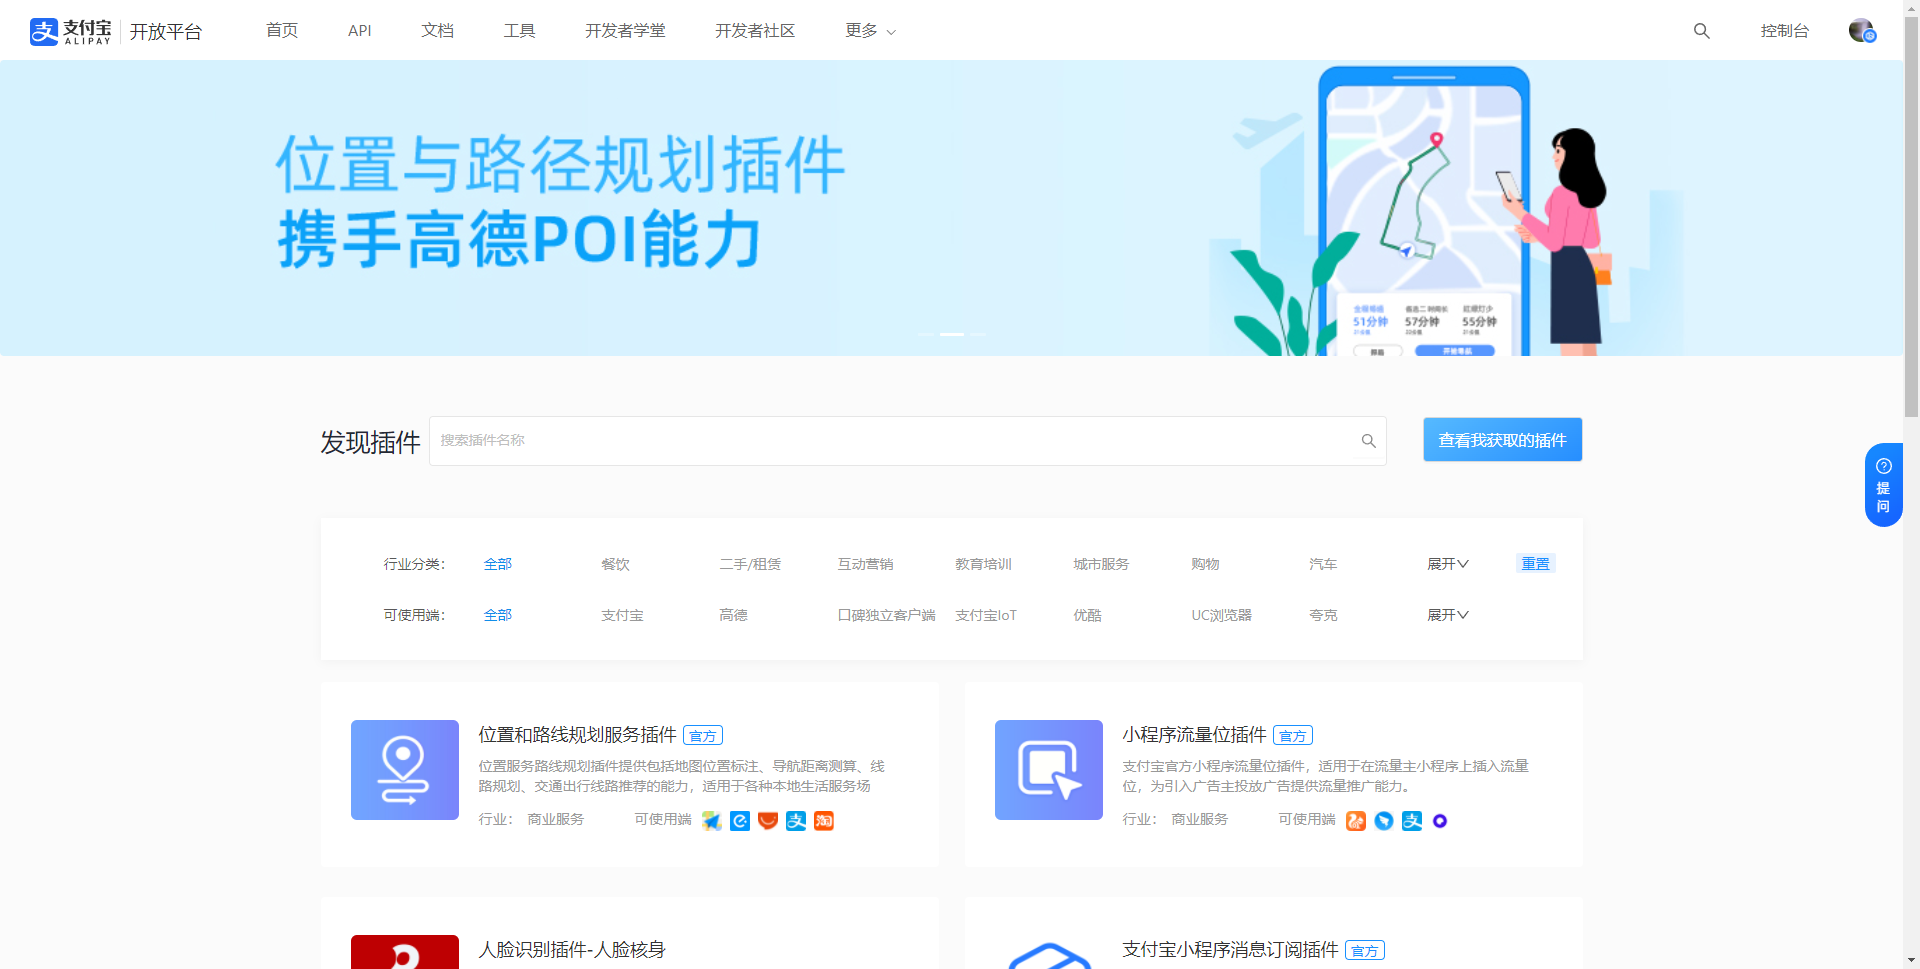Viewport: 1920px width, 969px height.
Task: Click the active middle carousel indicator on the banner
Action: coord(952,334)
